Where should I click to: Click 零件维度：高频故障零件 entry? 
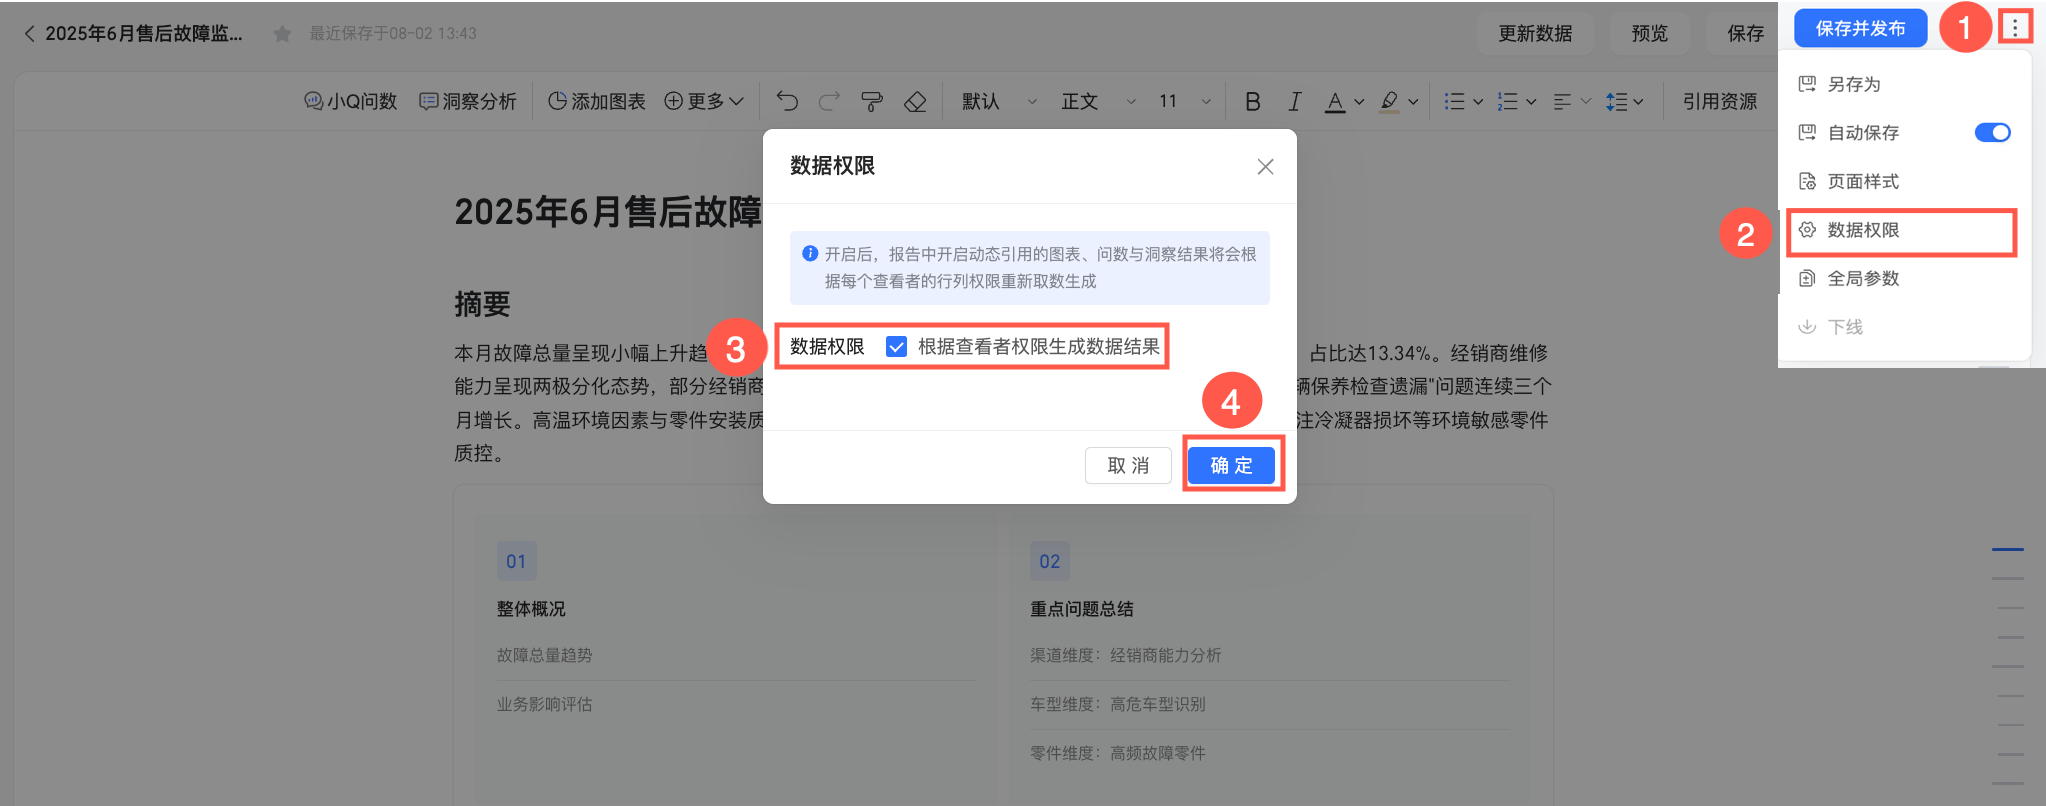[x=1118, y=753]
